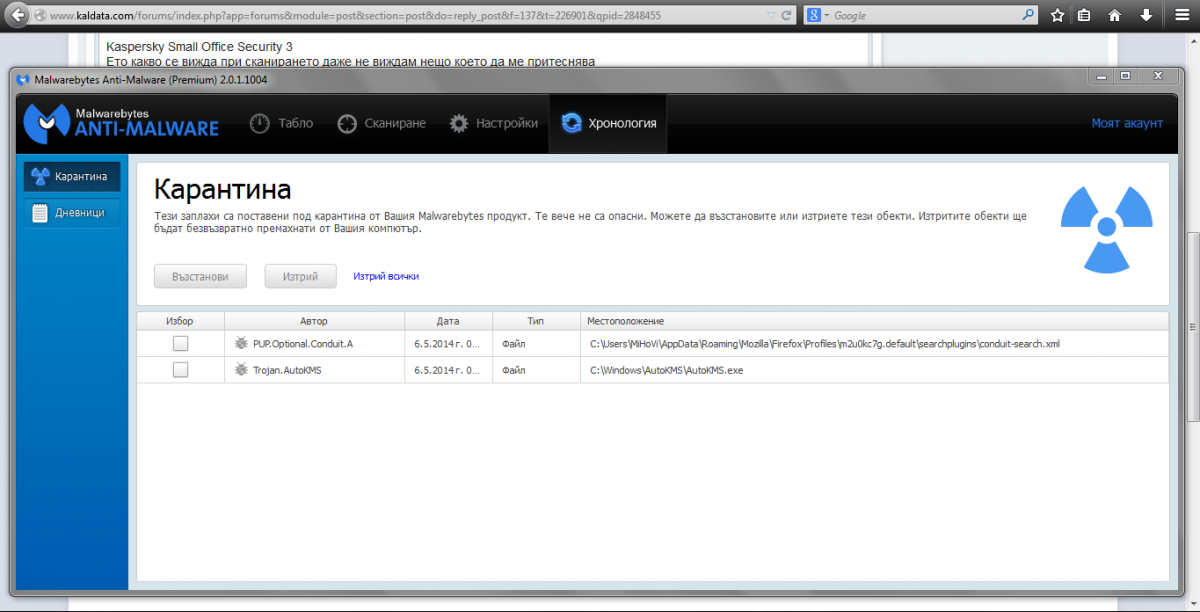The image size is (1200, 612).
Task: Click the Firefox back navigation arrow
Action: pyautogui.click(x=18, y=16)
